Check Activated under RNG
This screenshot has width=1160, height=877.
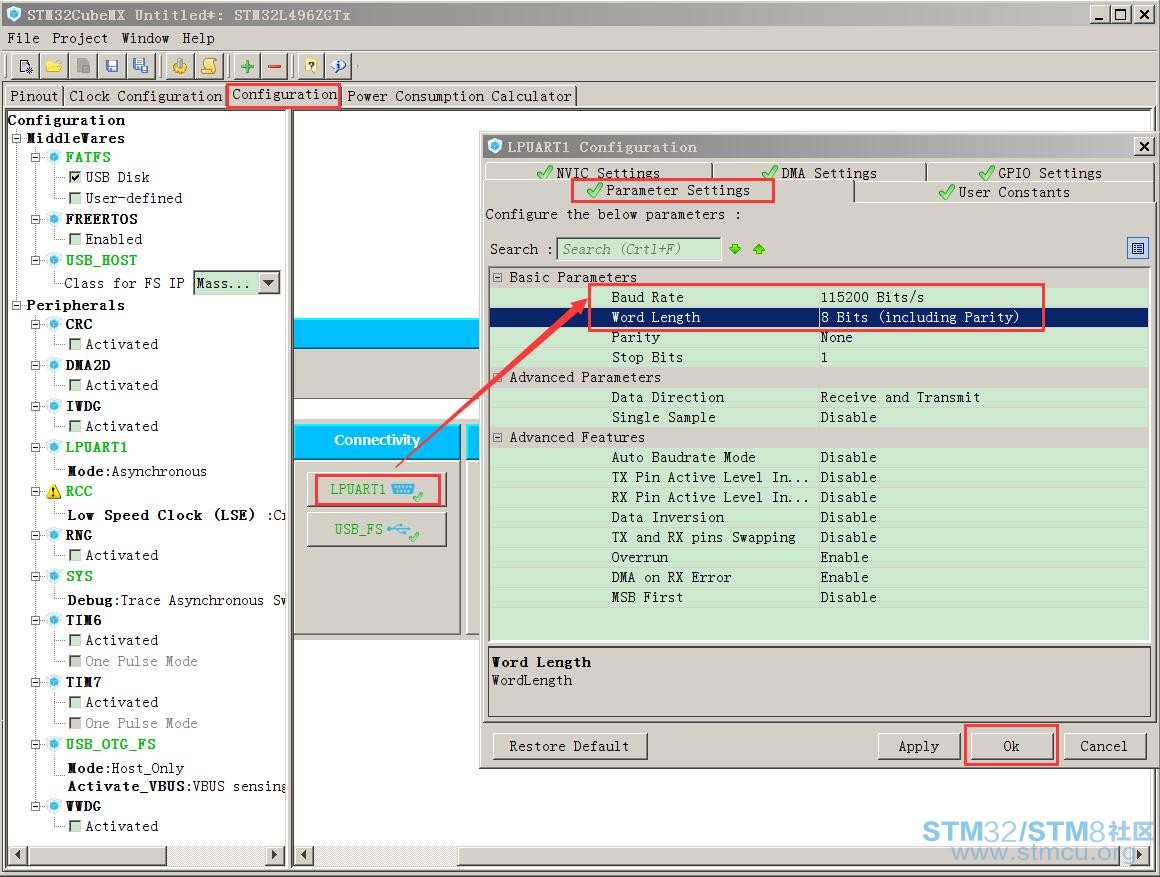tap(75, 555)
